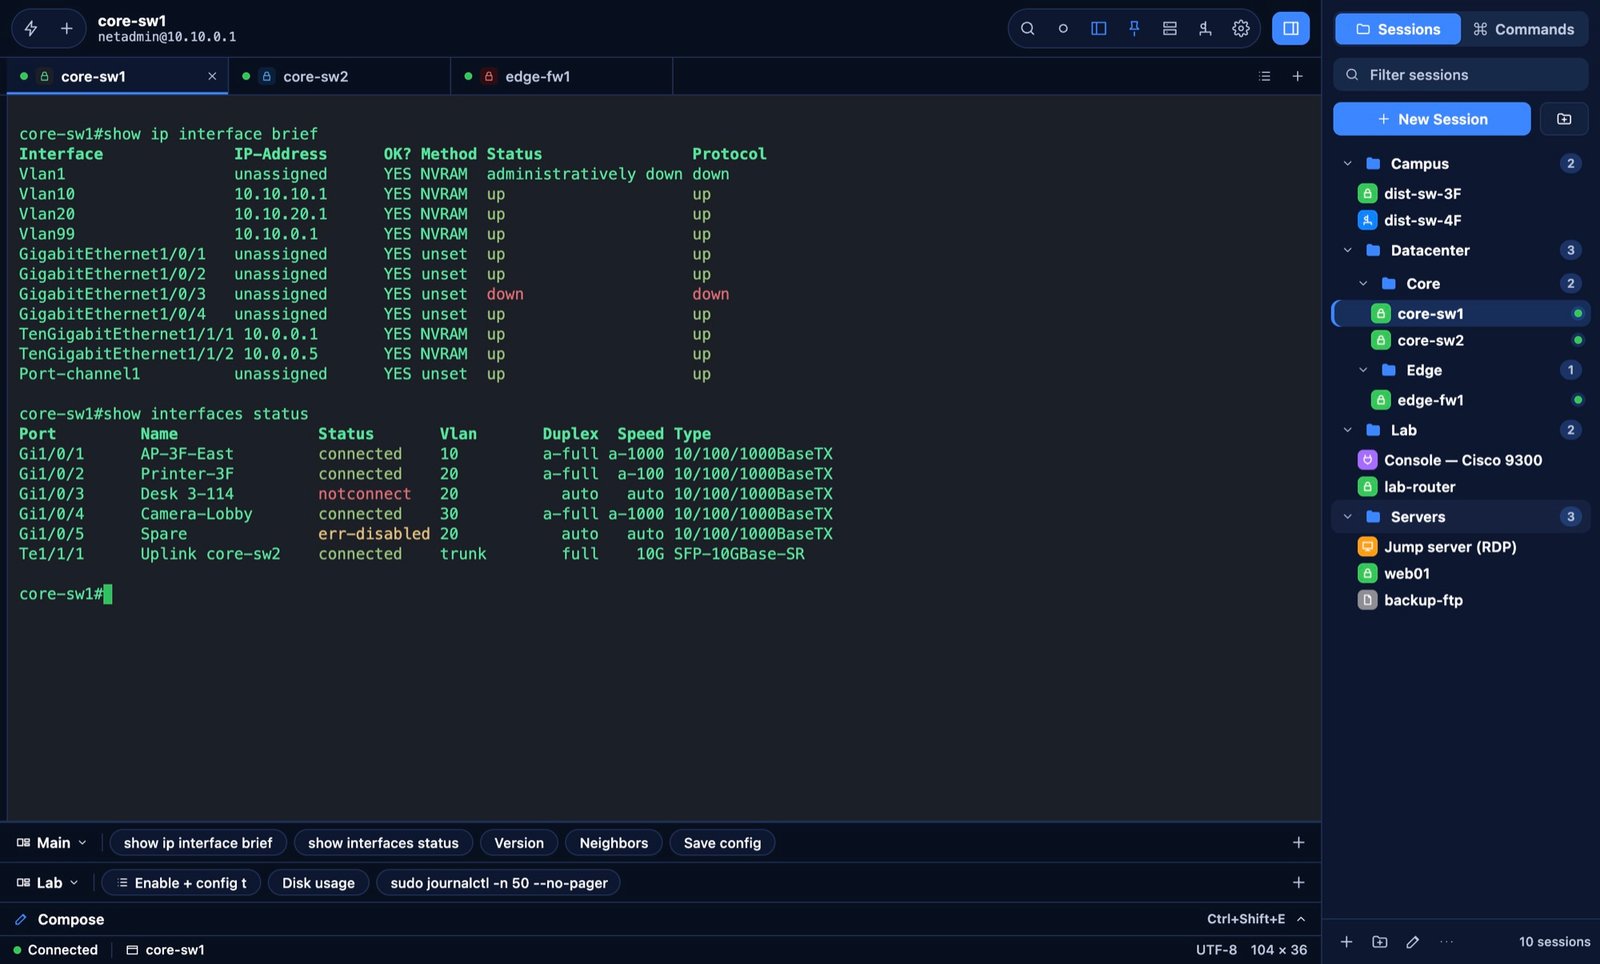Collapse the Datacenter folder

pyautogui.click(x=1348, y=251)
